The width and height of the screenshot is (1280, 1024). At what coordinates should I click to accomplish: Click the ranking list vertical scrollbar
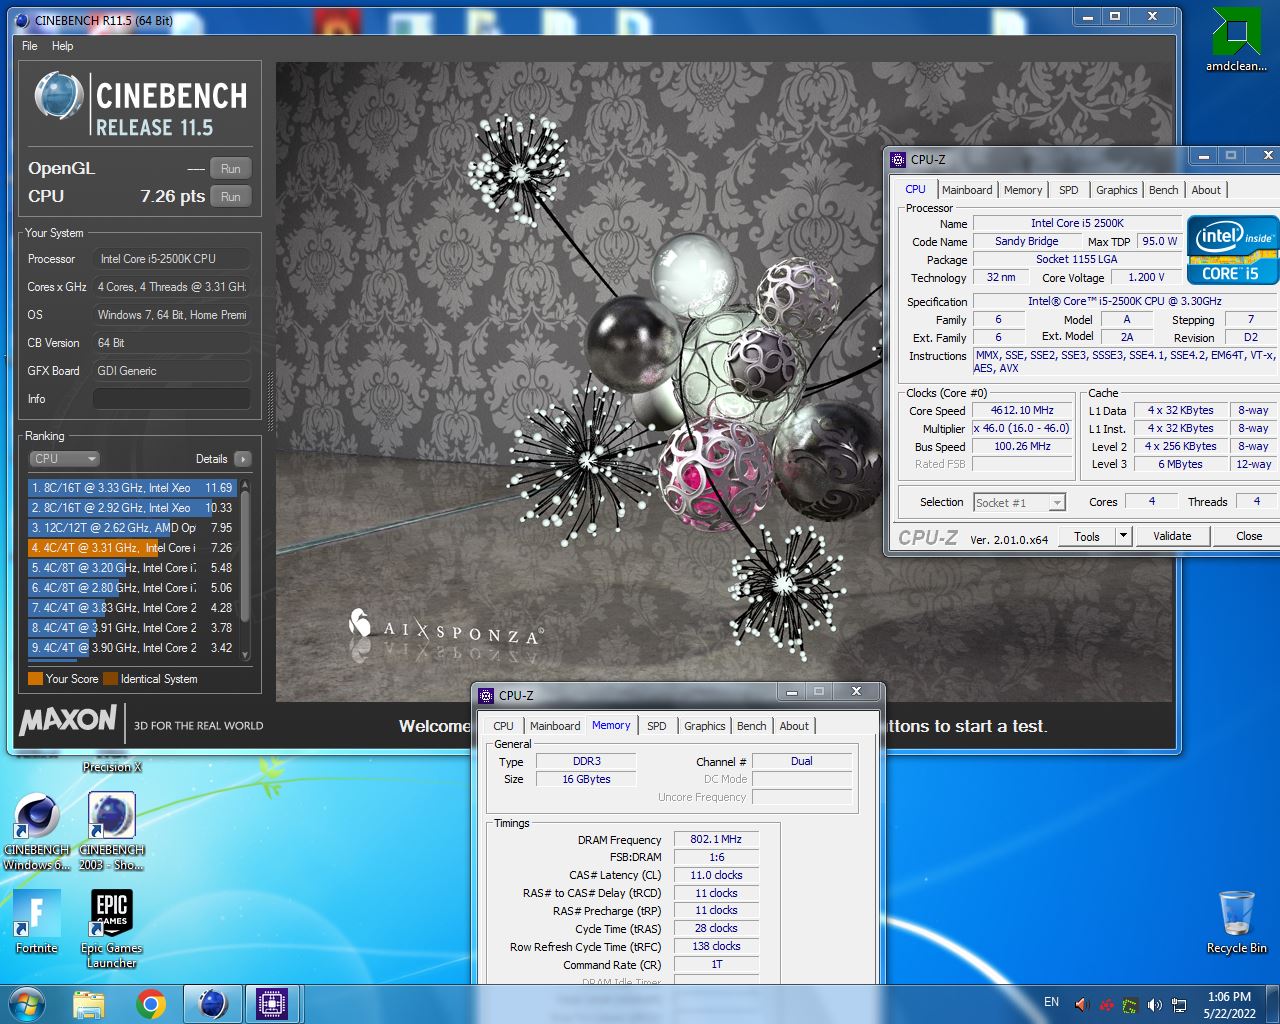click(245, 570)
